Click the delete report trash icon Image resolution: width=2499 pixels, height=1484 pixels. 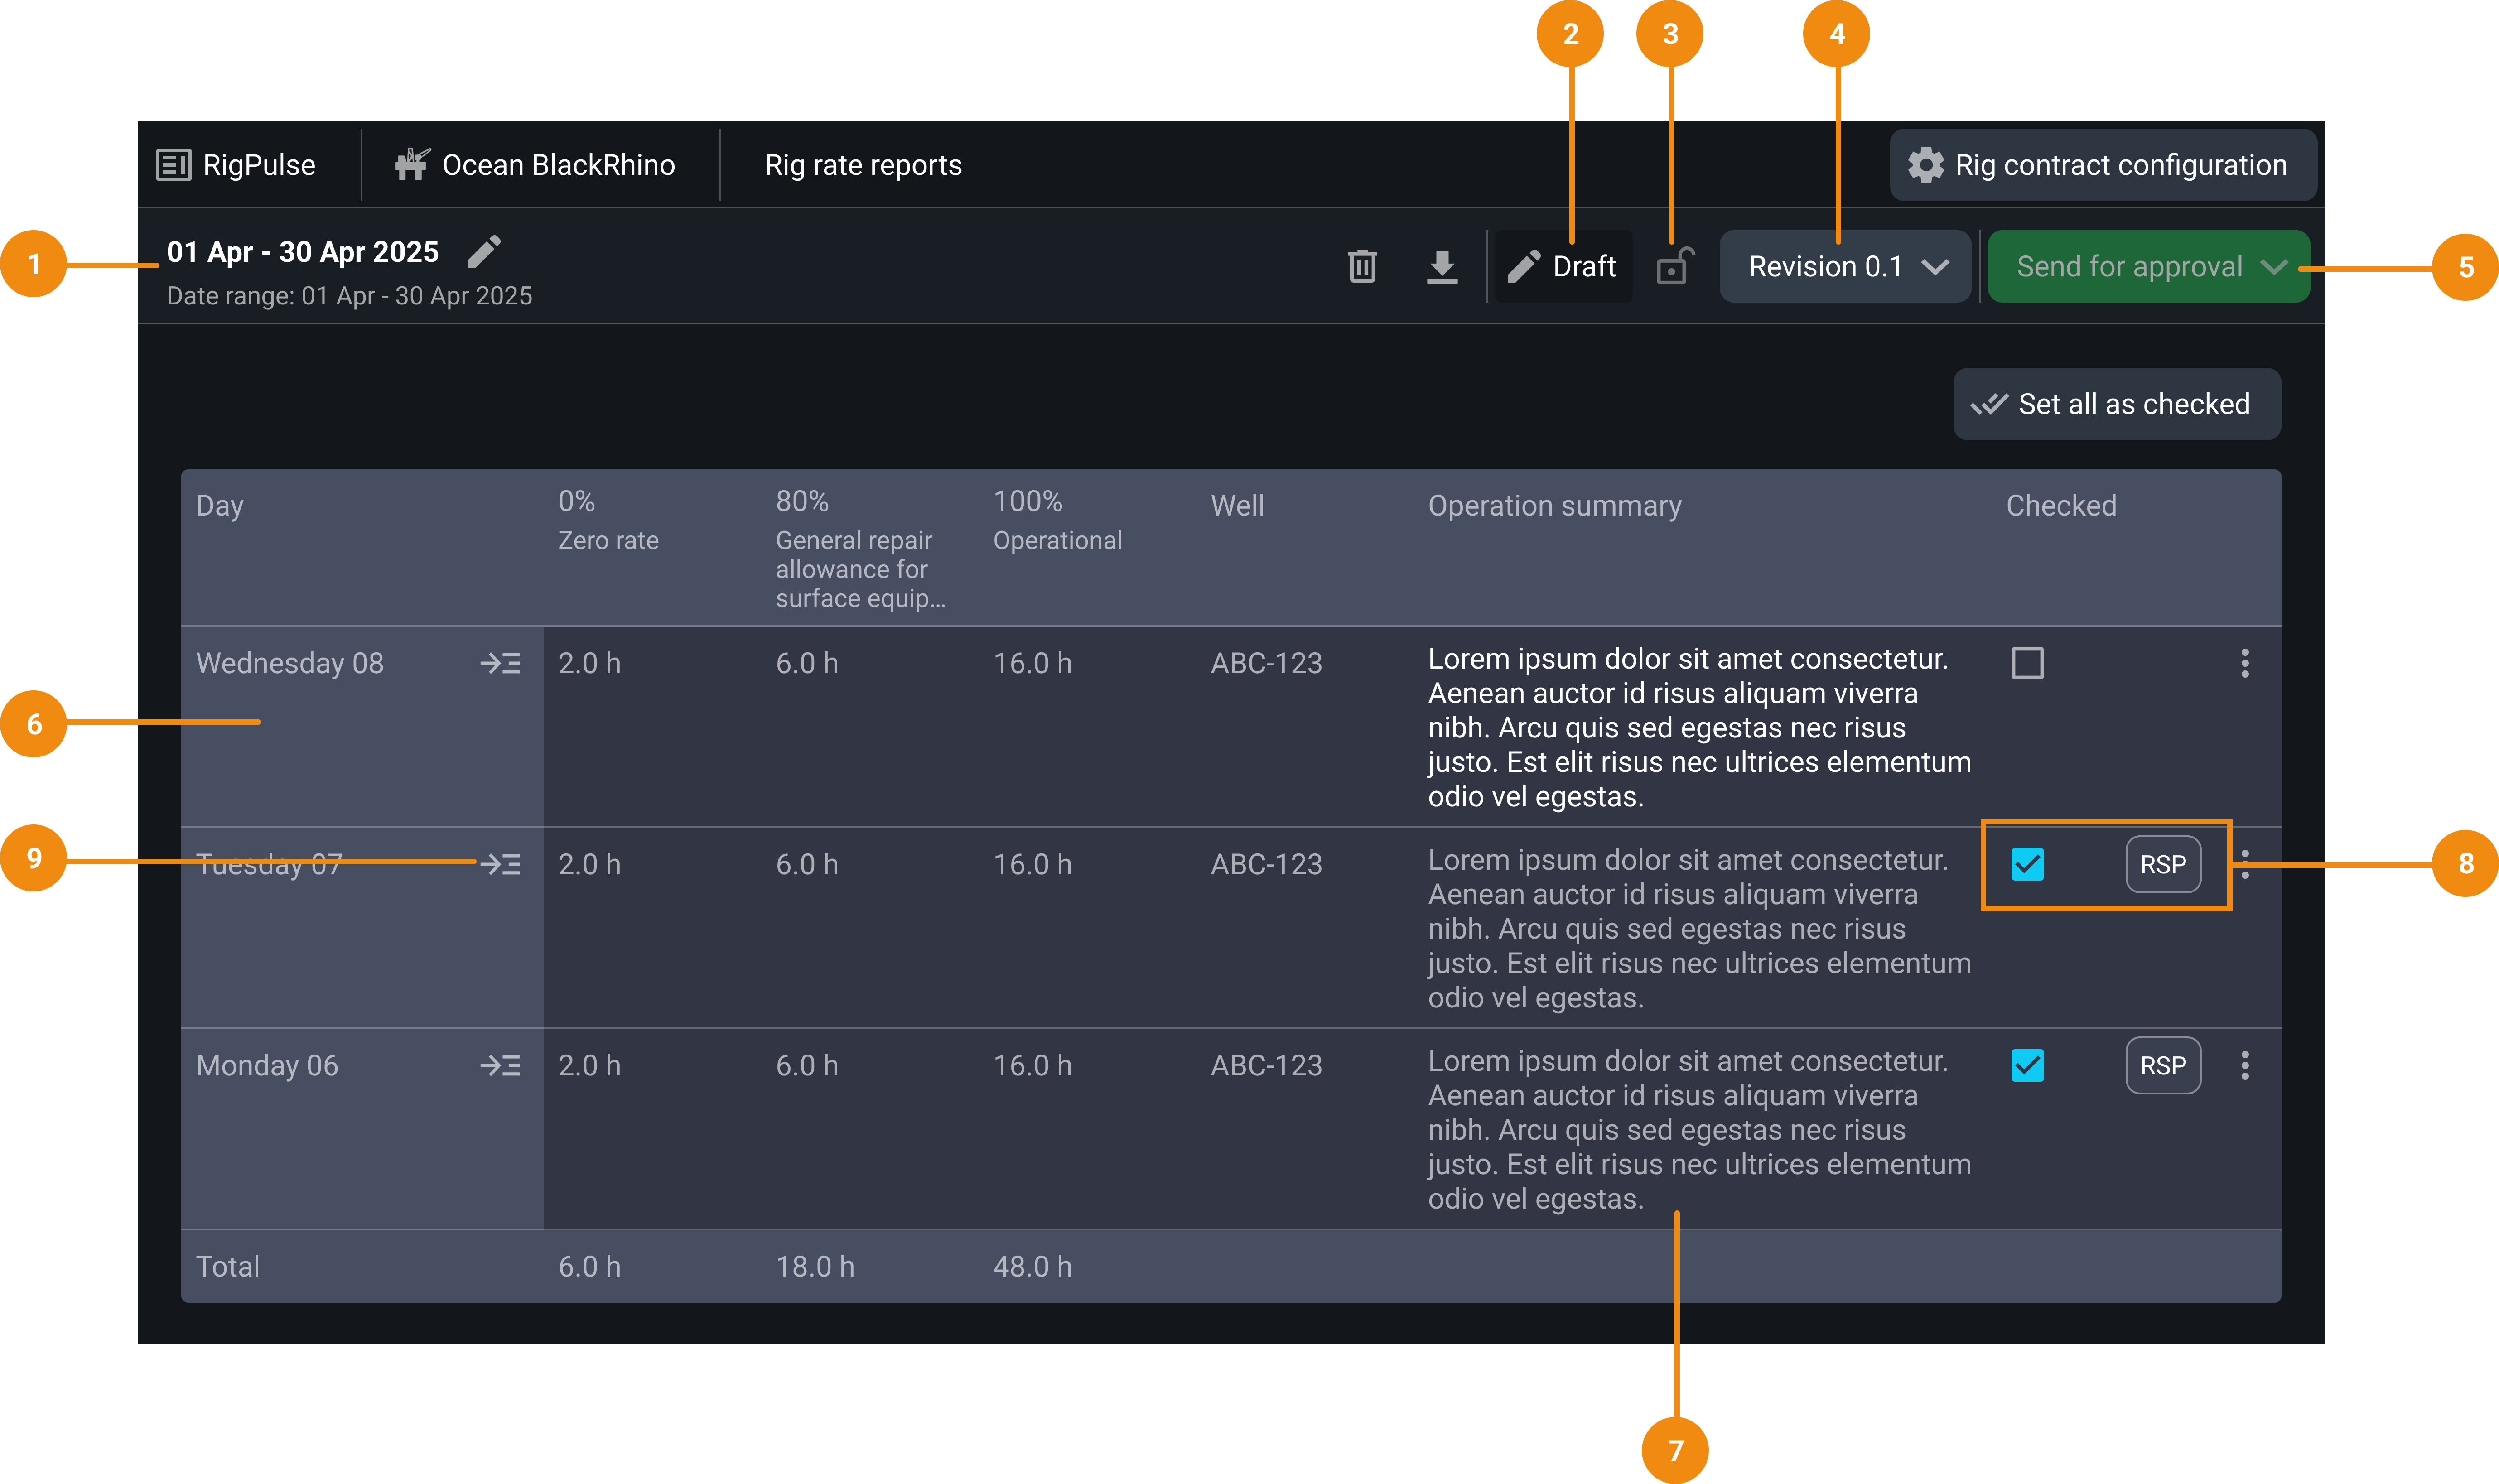(1362, 266)
